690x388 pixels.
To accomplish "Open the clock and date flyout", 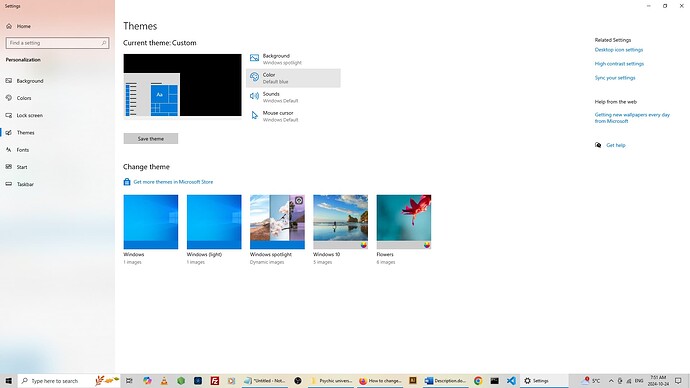I will (x=658, y=381).
